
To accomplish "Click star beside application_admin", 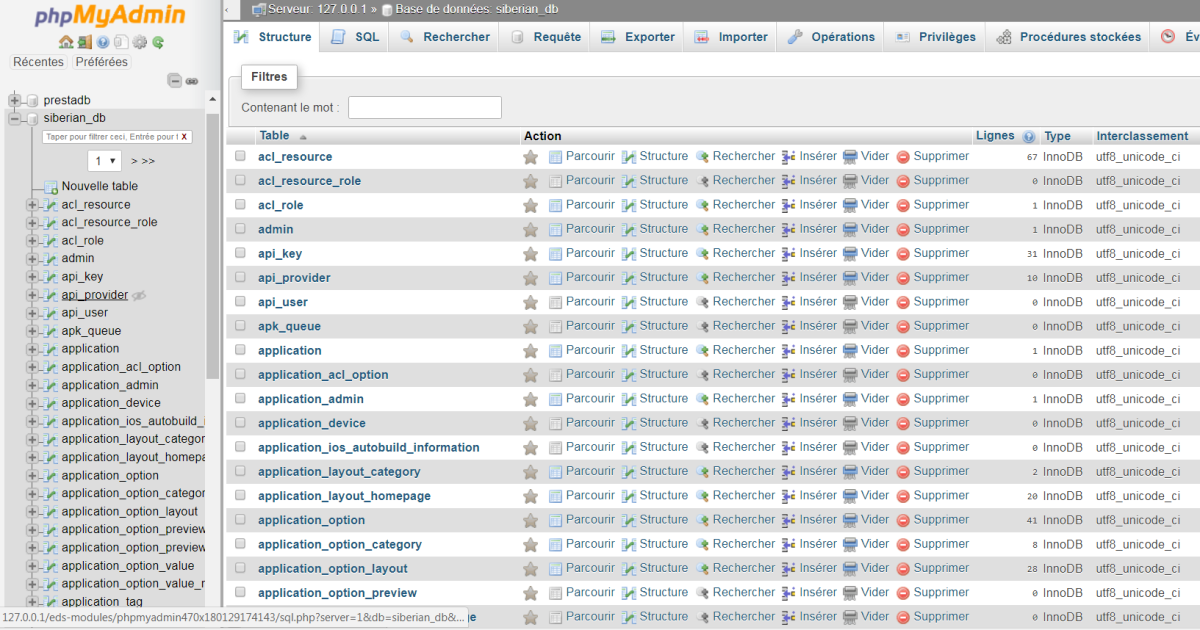I will point(530,399).
